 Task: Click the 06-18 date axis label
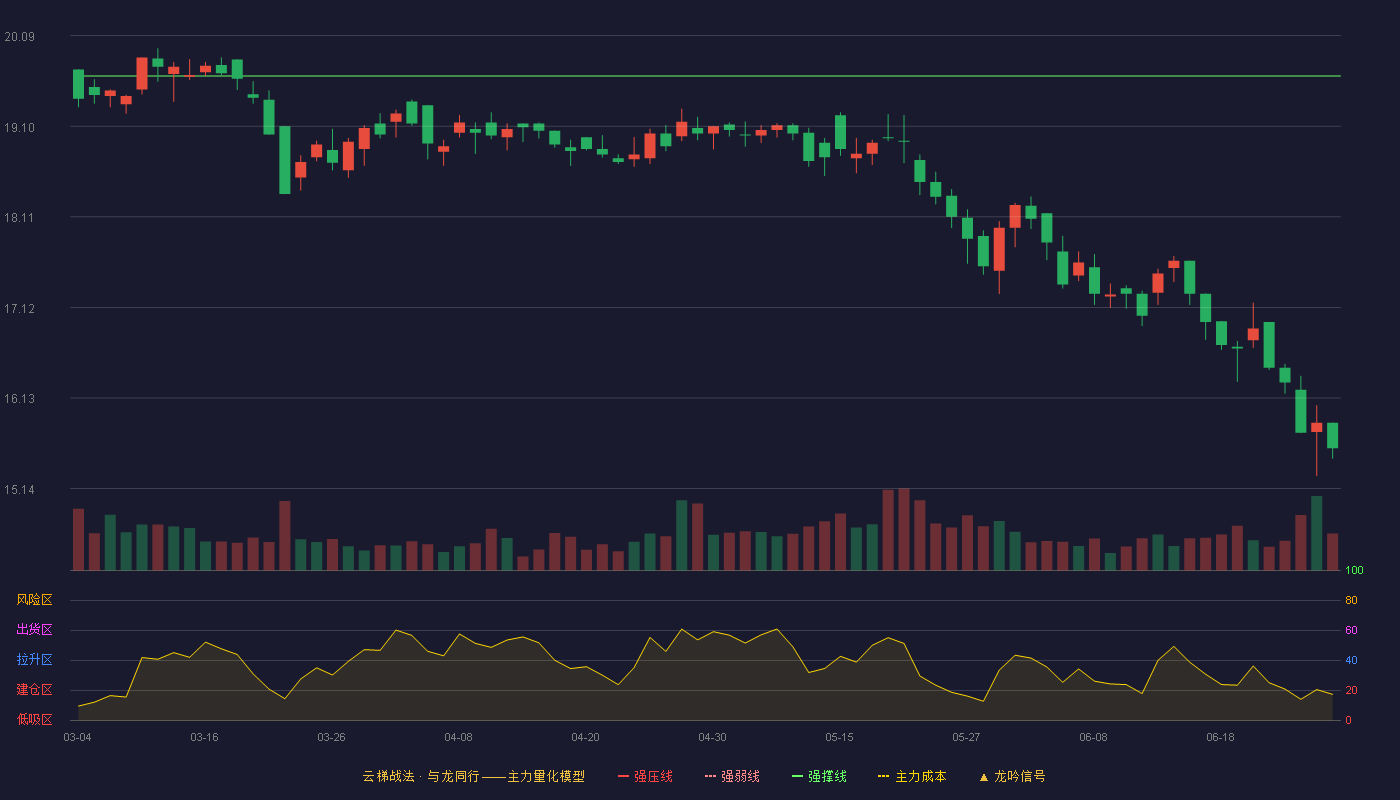point(1220,737)
